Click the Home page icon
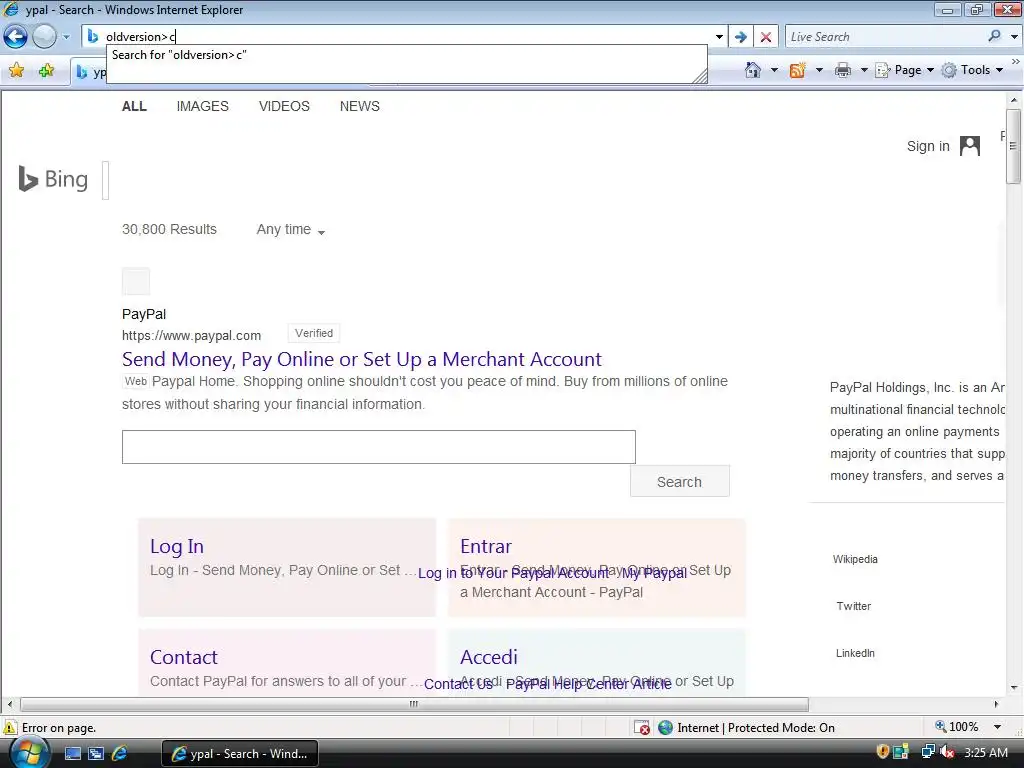Screen dimensions: 1024x768 pos(752,70)
